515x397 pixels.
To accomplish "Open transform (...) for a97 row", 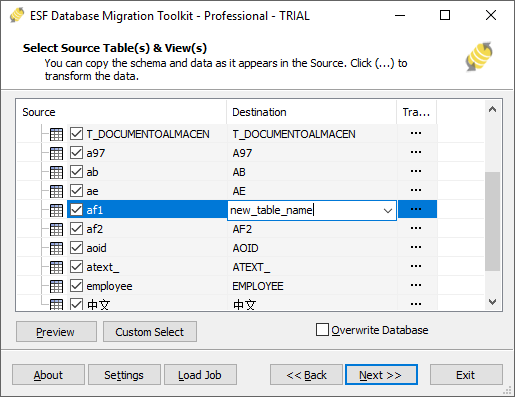I will (x=416, y=152).
